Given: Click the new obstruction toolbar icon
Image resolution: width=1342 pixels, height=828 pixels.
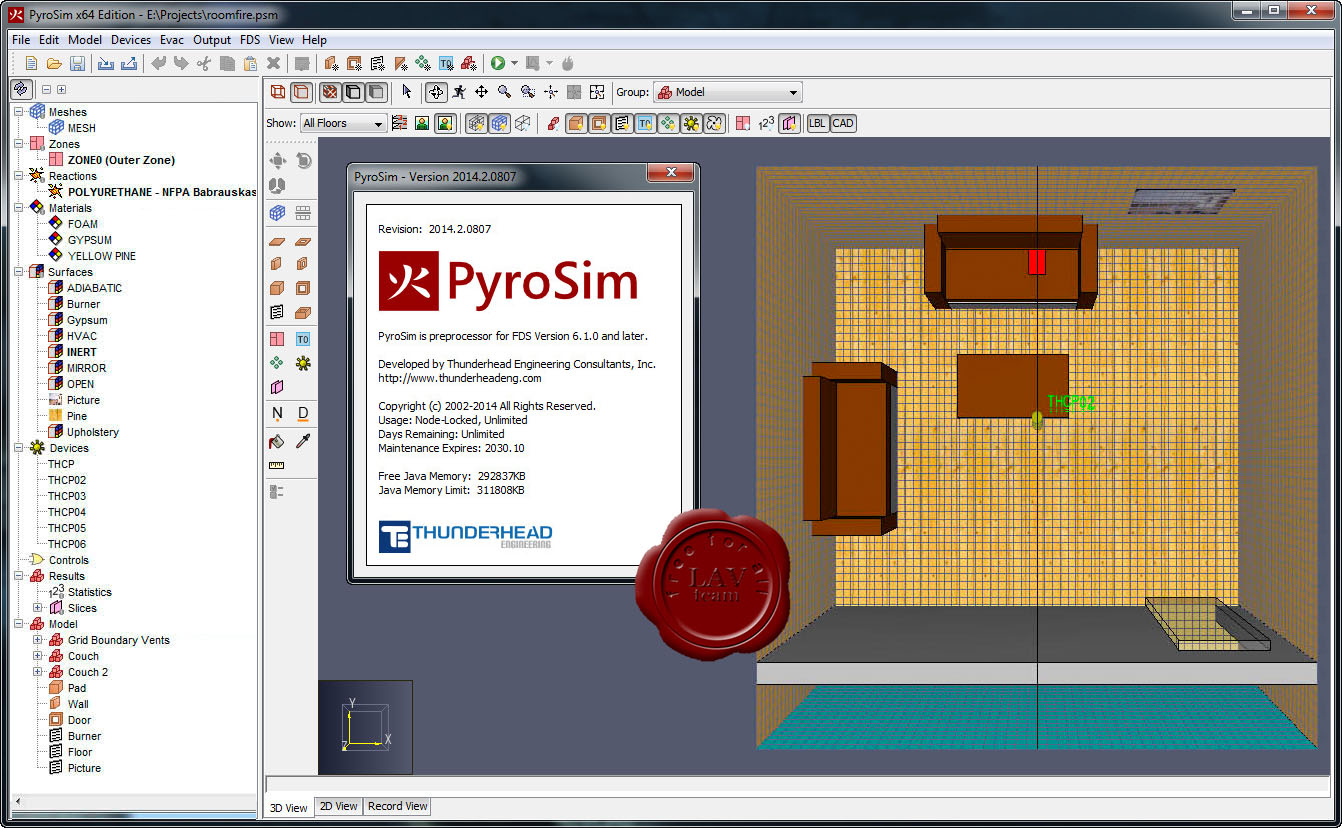Looking at the screenshot, I should coord(331,63).
